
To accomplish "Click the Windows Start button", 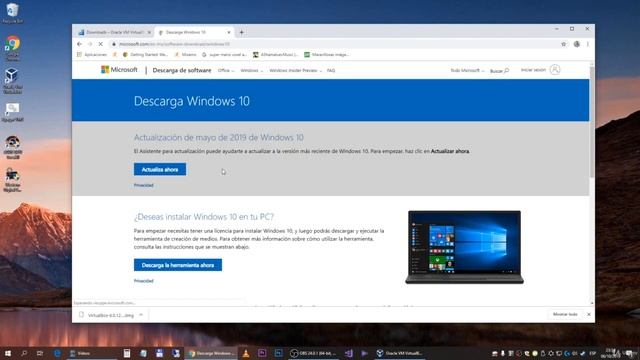I will (x=8, y=353).
